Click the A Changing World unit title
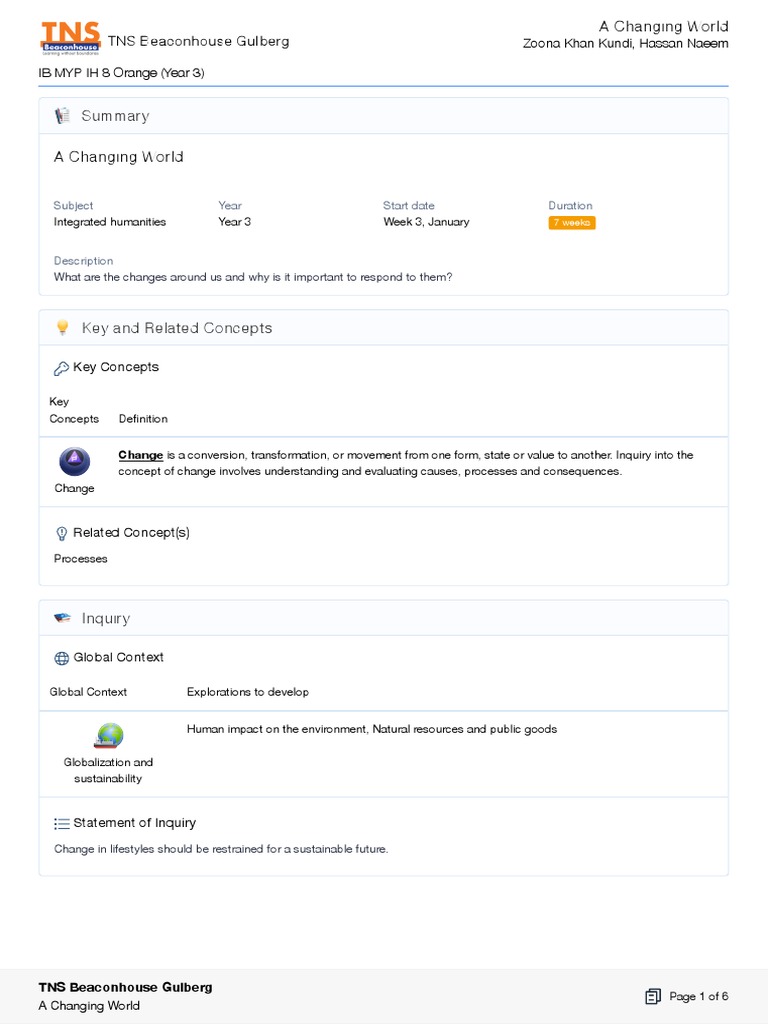 118,157
